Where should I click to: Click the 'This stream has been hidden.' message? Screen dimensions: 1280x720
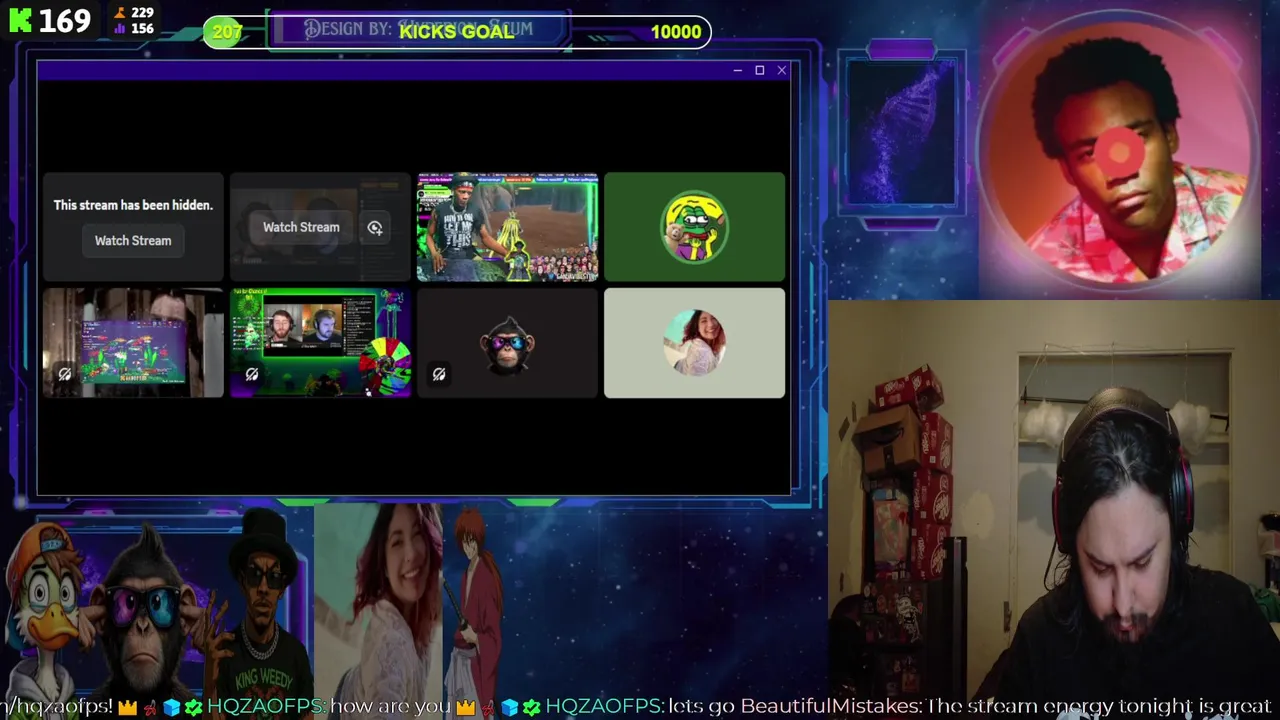(x=133, y=205)
